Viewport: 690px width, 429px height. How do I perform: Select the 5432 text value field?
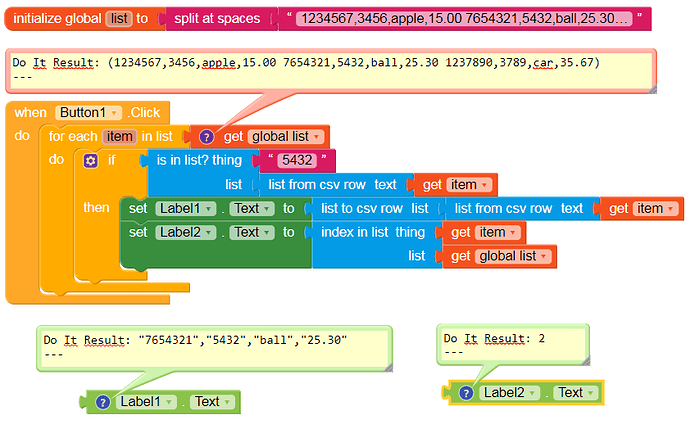(297, 161)
